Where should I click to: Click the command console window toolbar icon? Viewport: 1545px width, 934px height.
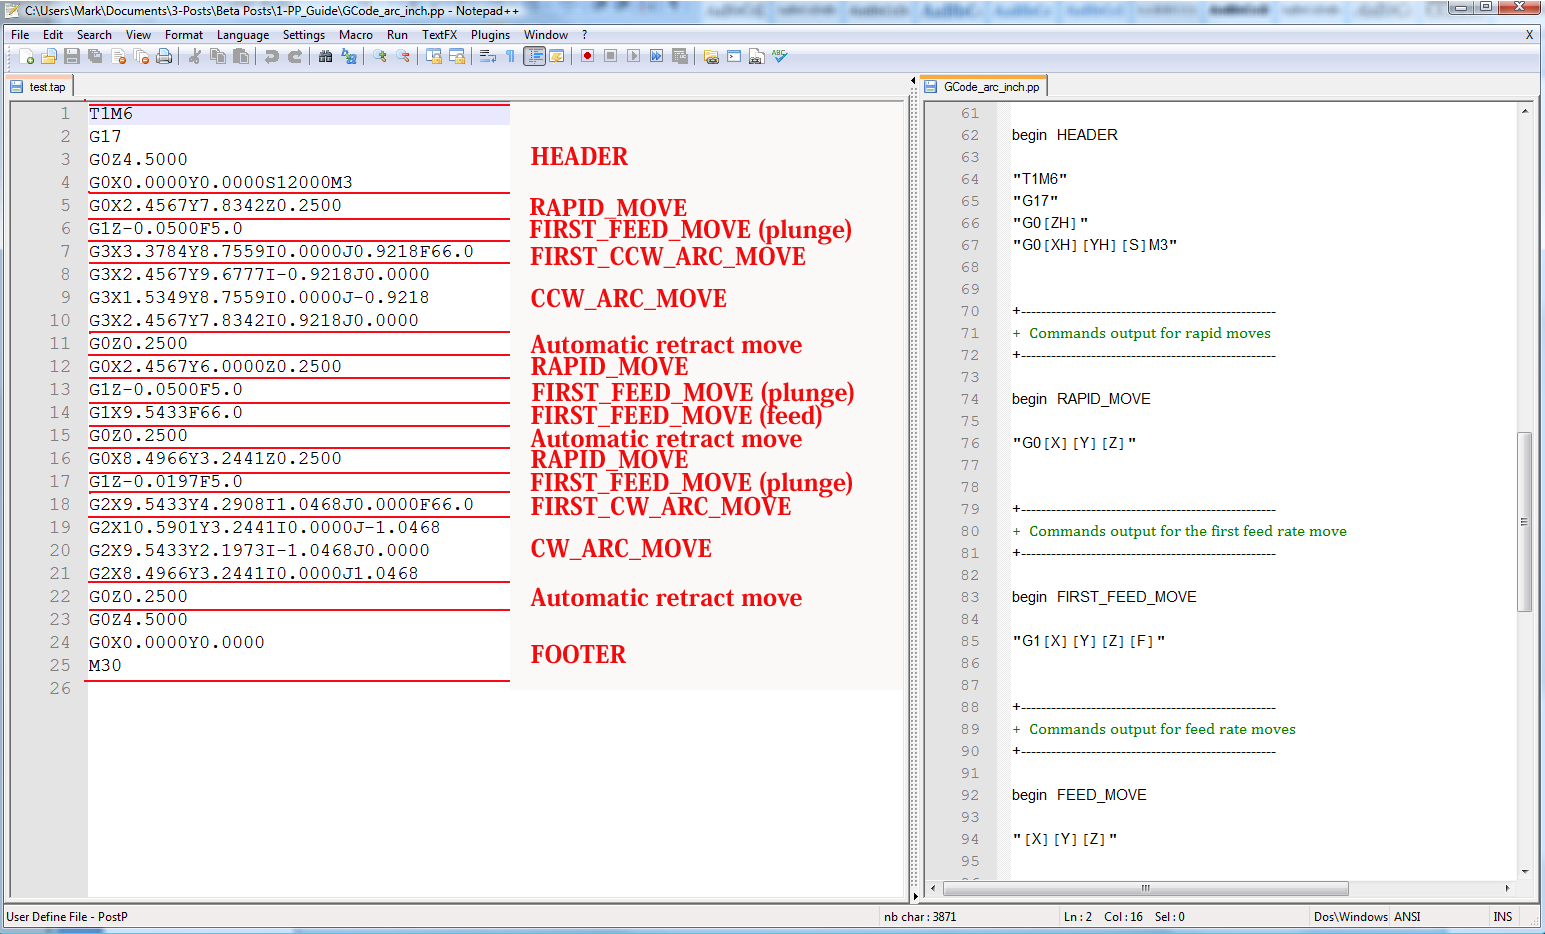click(x=735, y=56)
